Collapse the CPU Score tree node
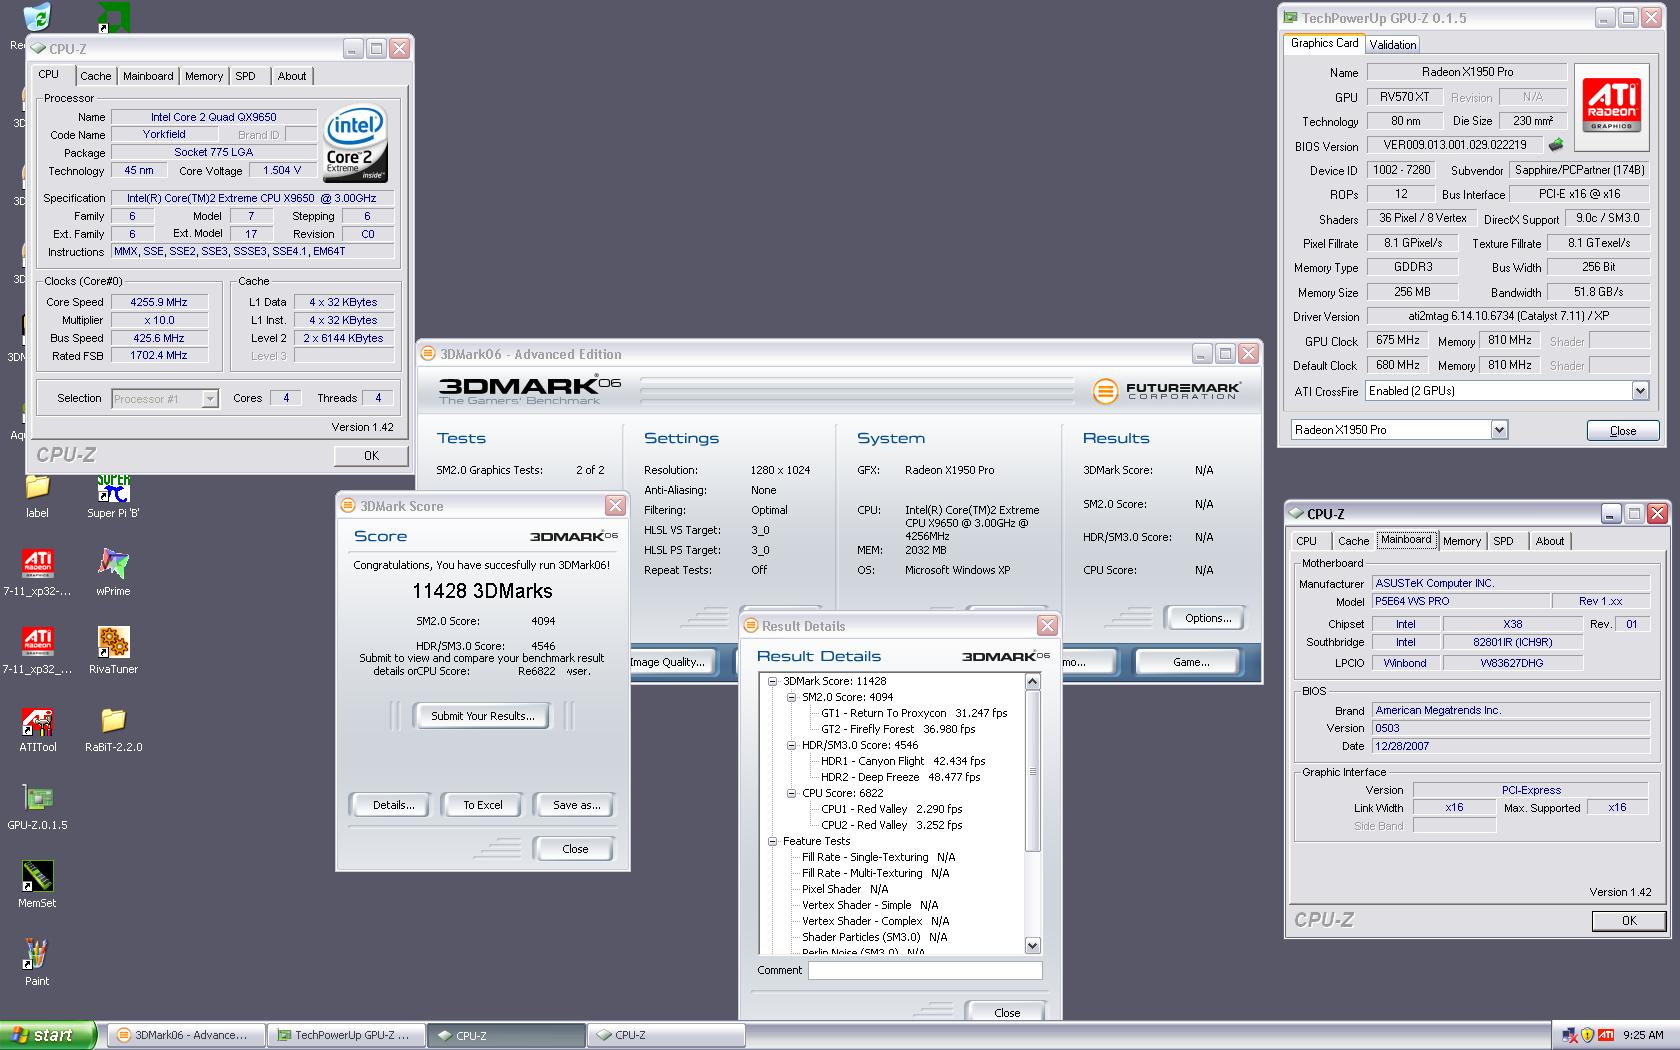This screenshot has width=1680, height=1050. 791,793
